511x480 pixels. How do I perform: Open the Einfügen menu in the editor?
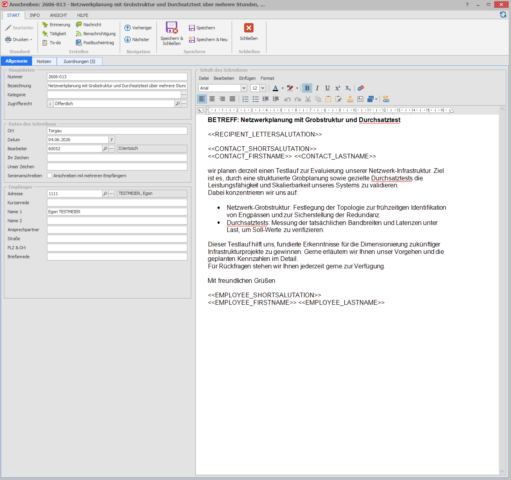[247, 78]
